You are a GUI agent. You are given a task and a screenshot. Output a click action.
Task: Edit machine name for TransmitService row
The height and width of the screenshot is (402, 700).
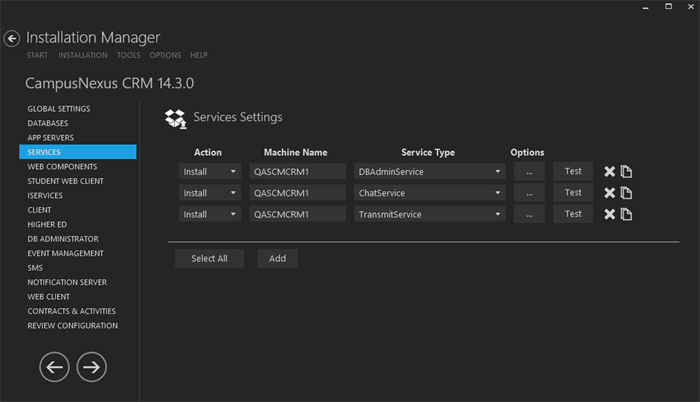pos(297,214)
